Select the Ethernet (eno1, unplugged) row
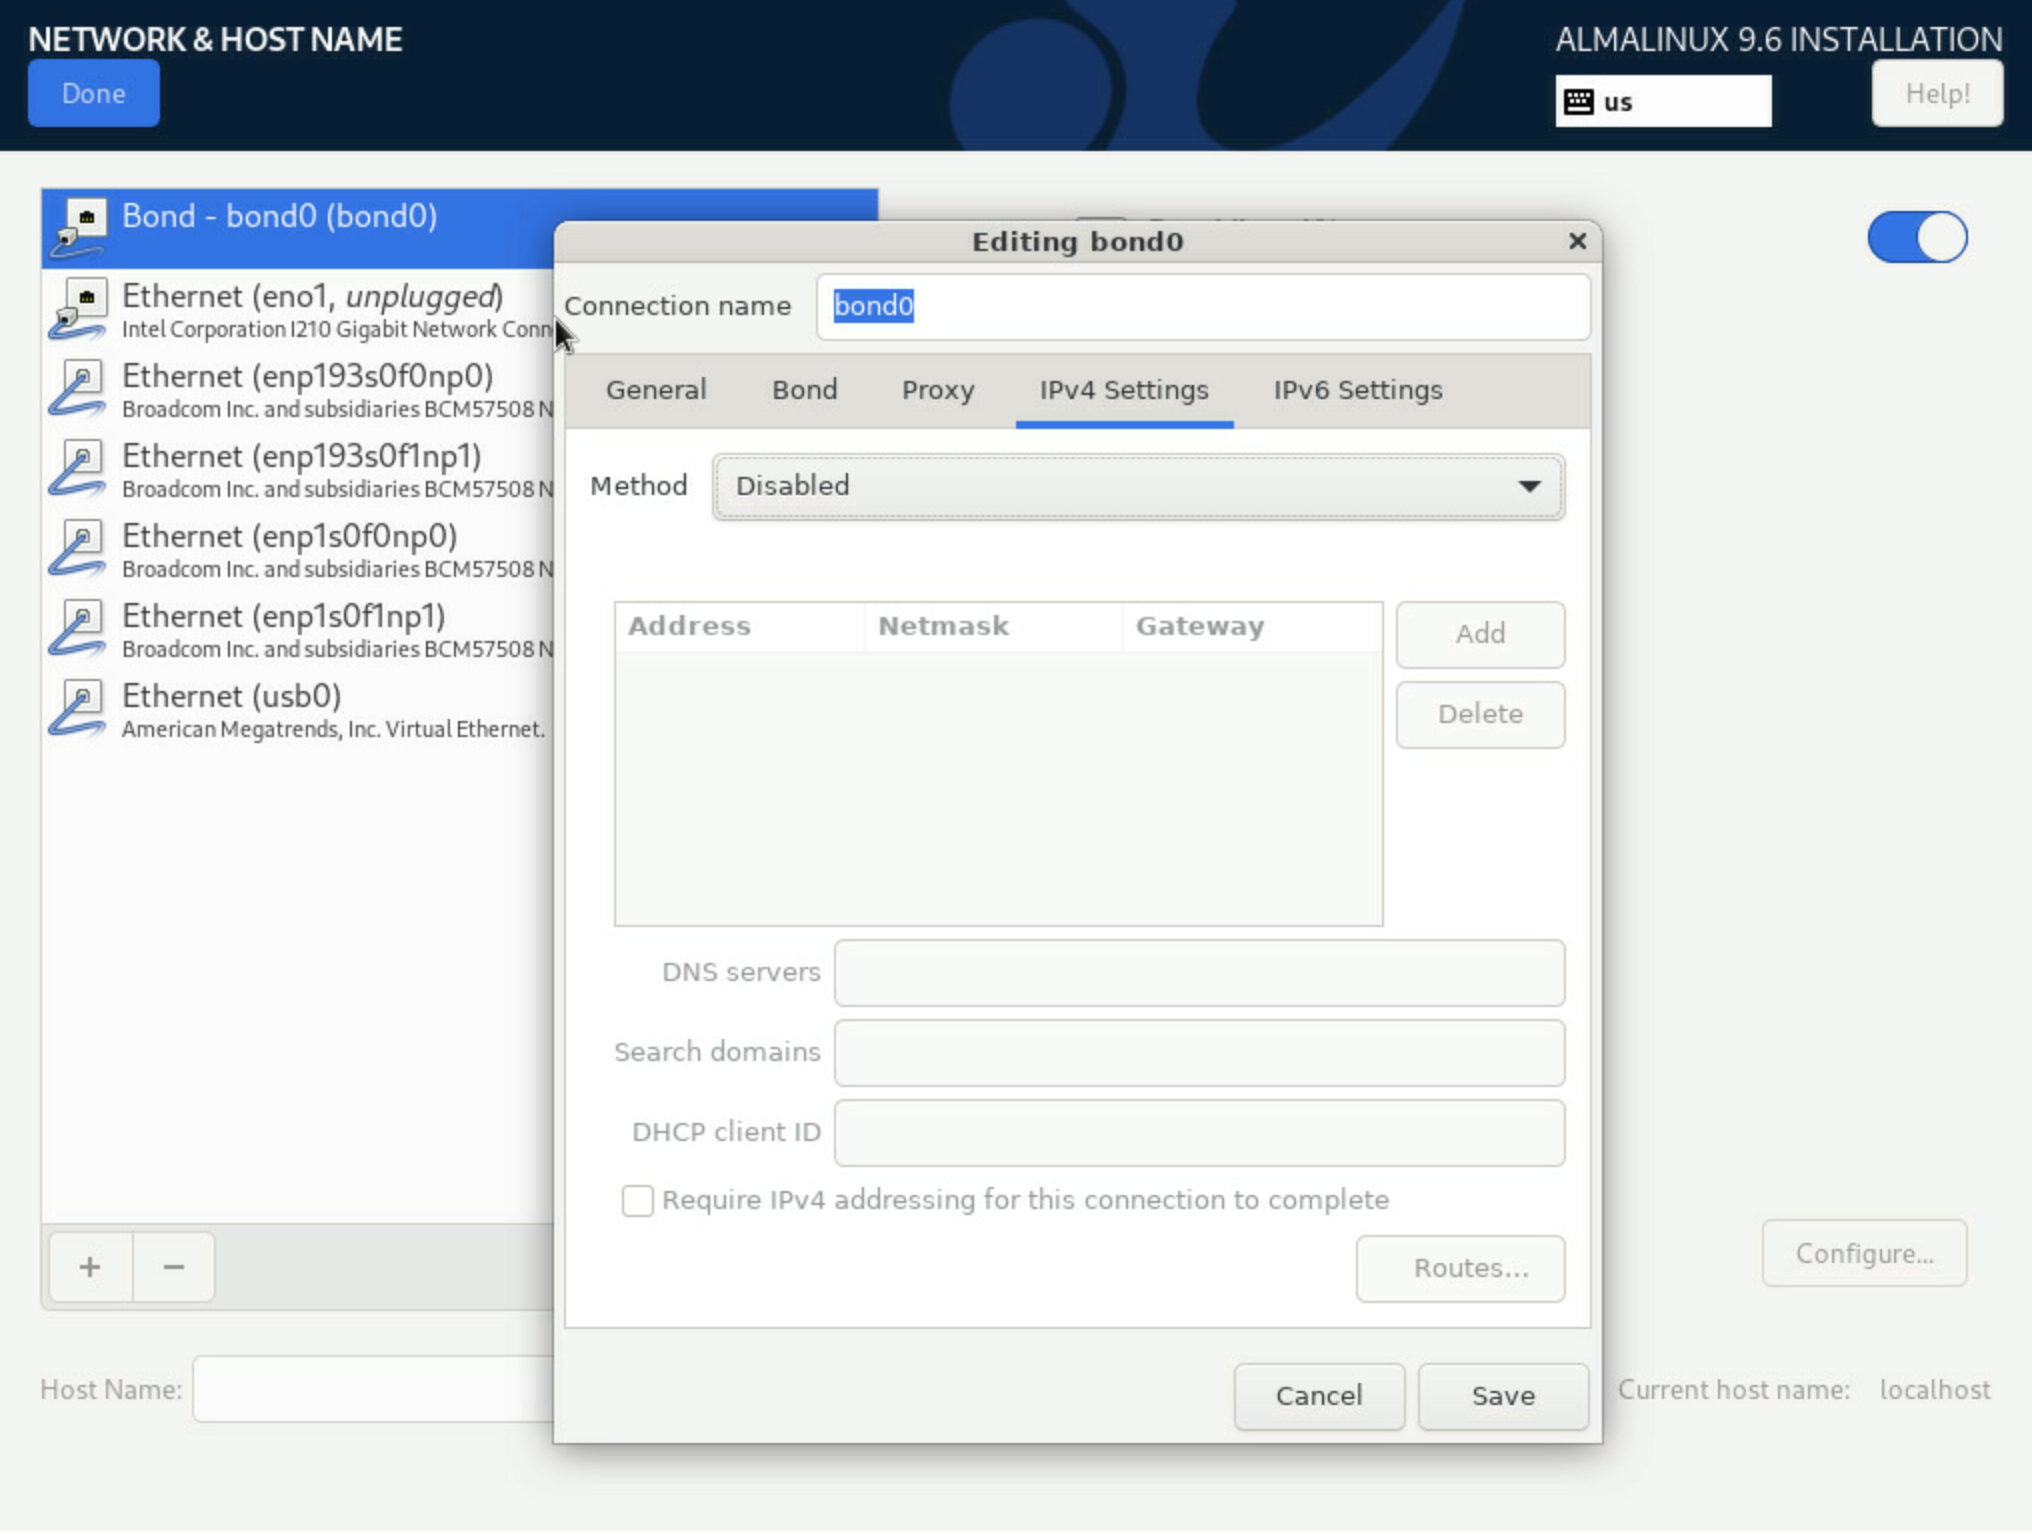The height and width of the screenshot is (1534, 2032). tap(298, 309)
